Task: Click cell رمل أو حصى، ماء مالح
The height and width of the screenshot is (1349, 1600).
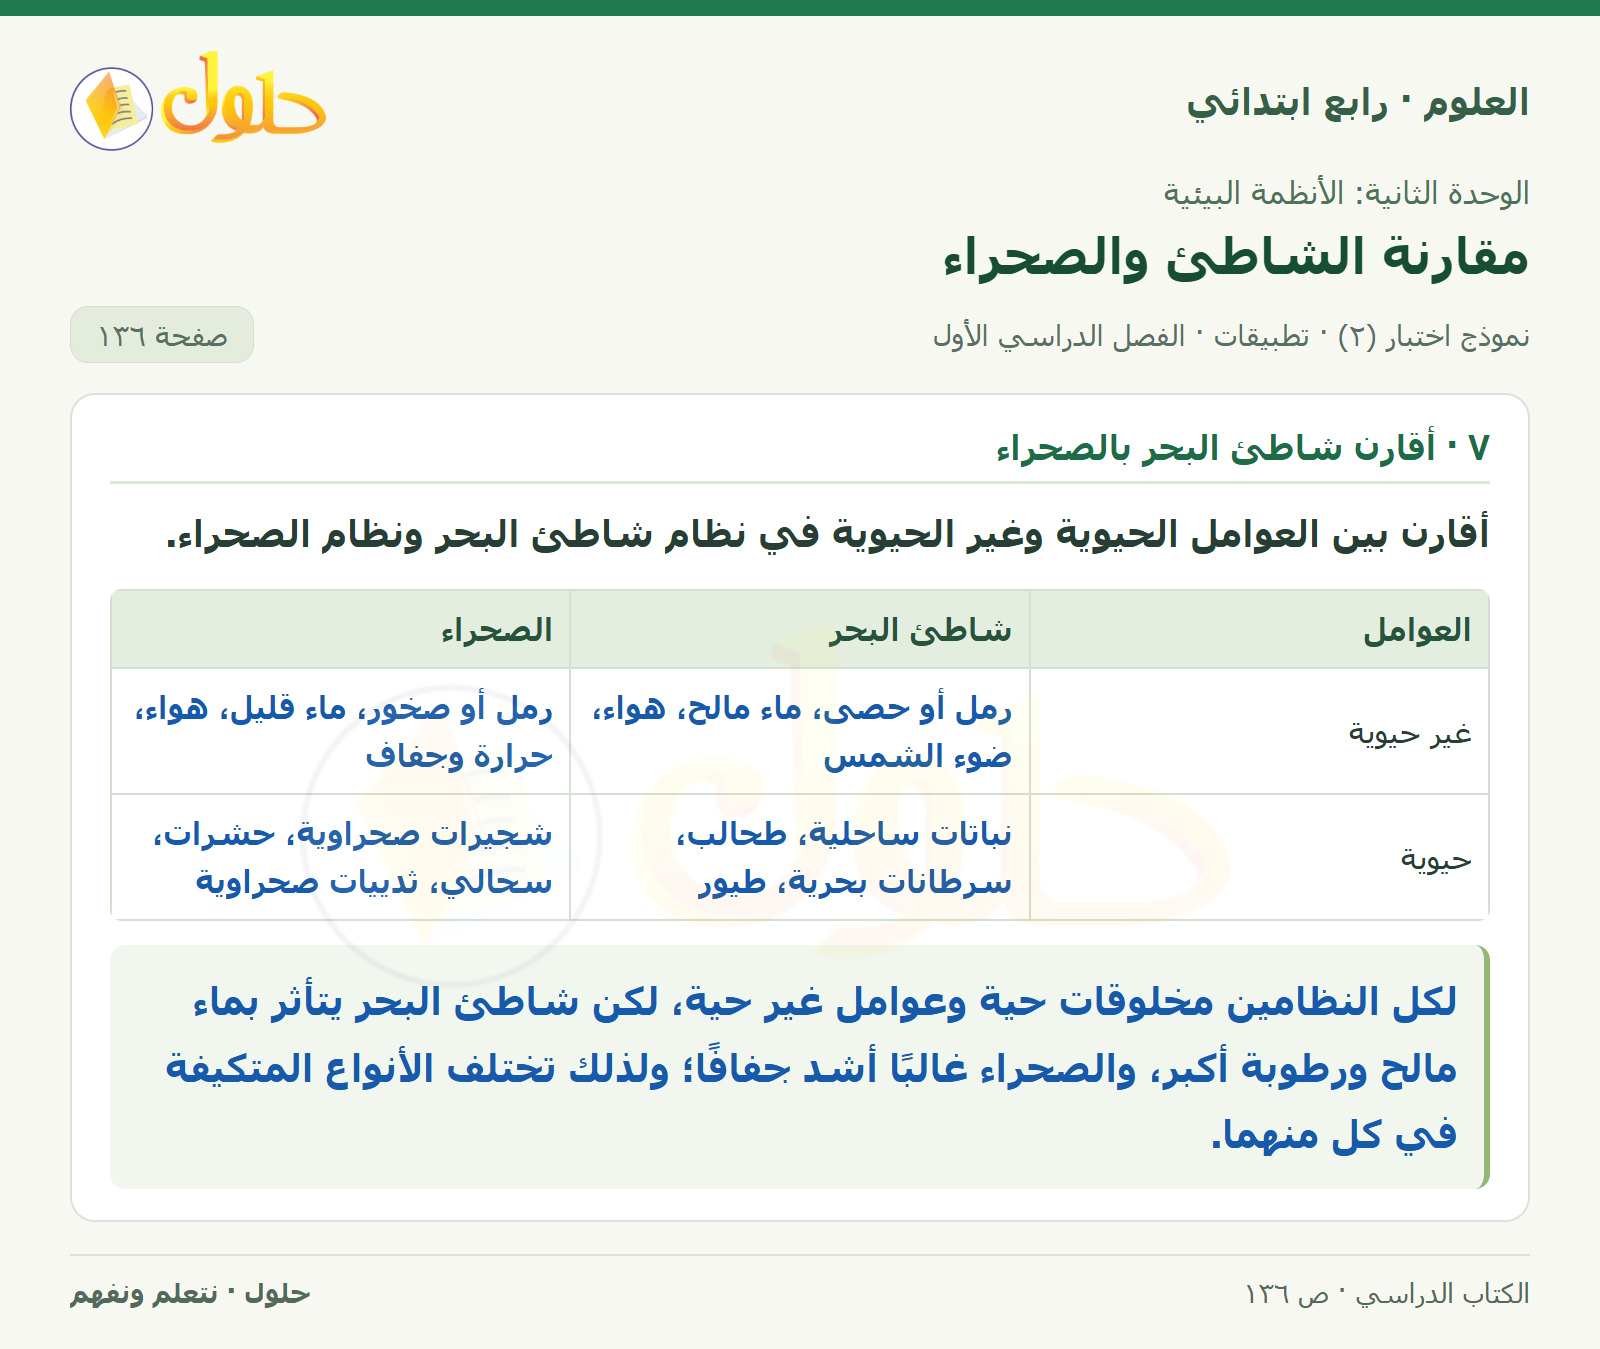Action: 800,732
